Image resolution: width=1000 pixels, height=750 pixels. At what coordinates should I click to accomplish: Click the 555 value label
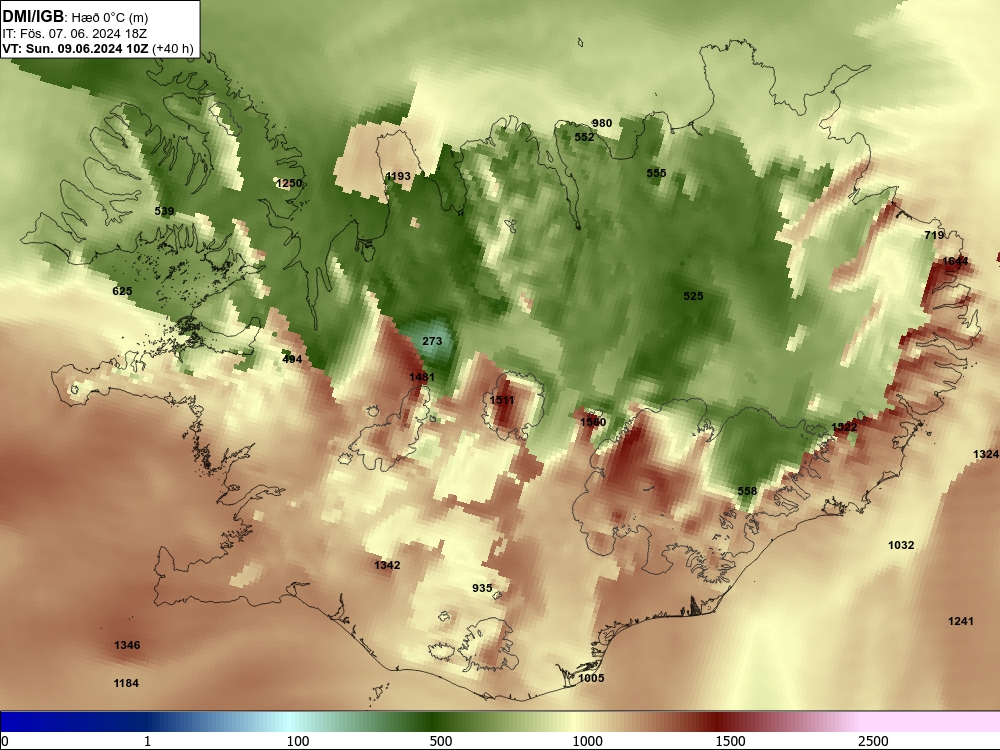click(656, 173)
